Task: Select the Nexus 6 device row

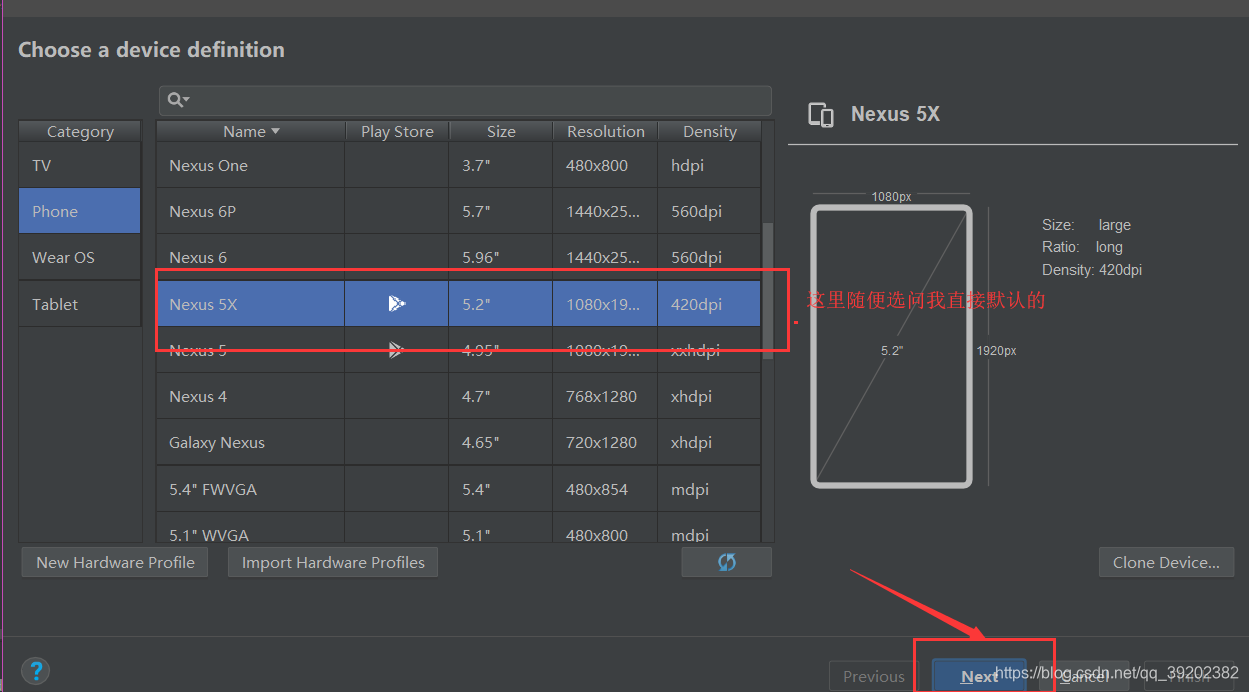Action: pyautogui.click(x=459, y=257)
